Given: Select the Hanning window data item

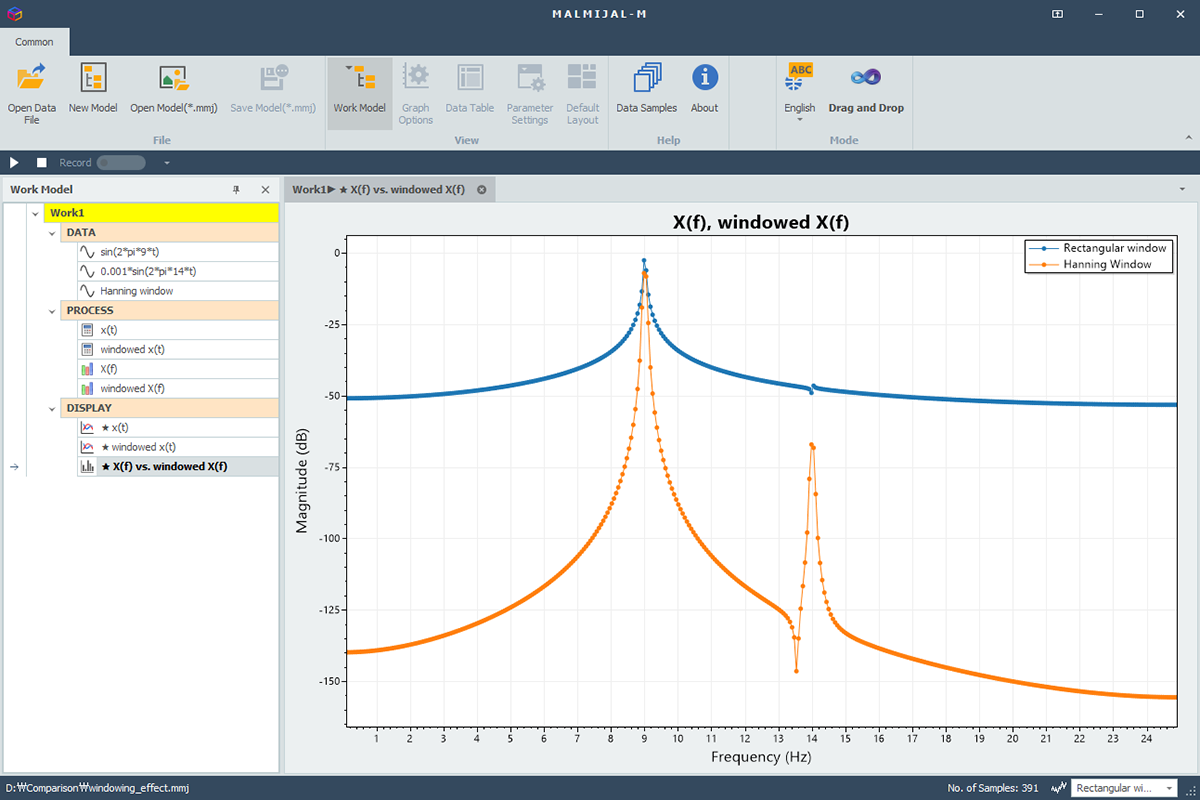Looking at the screenshot, I should point(178,291).
